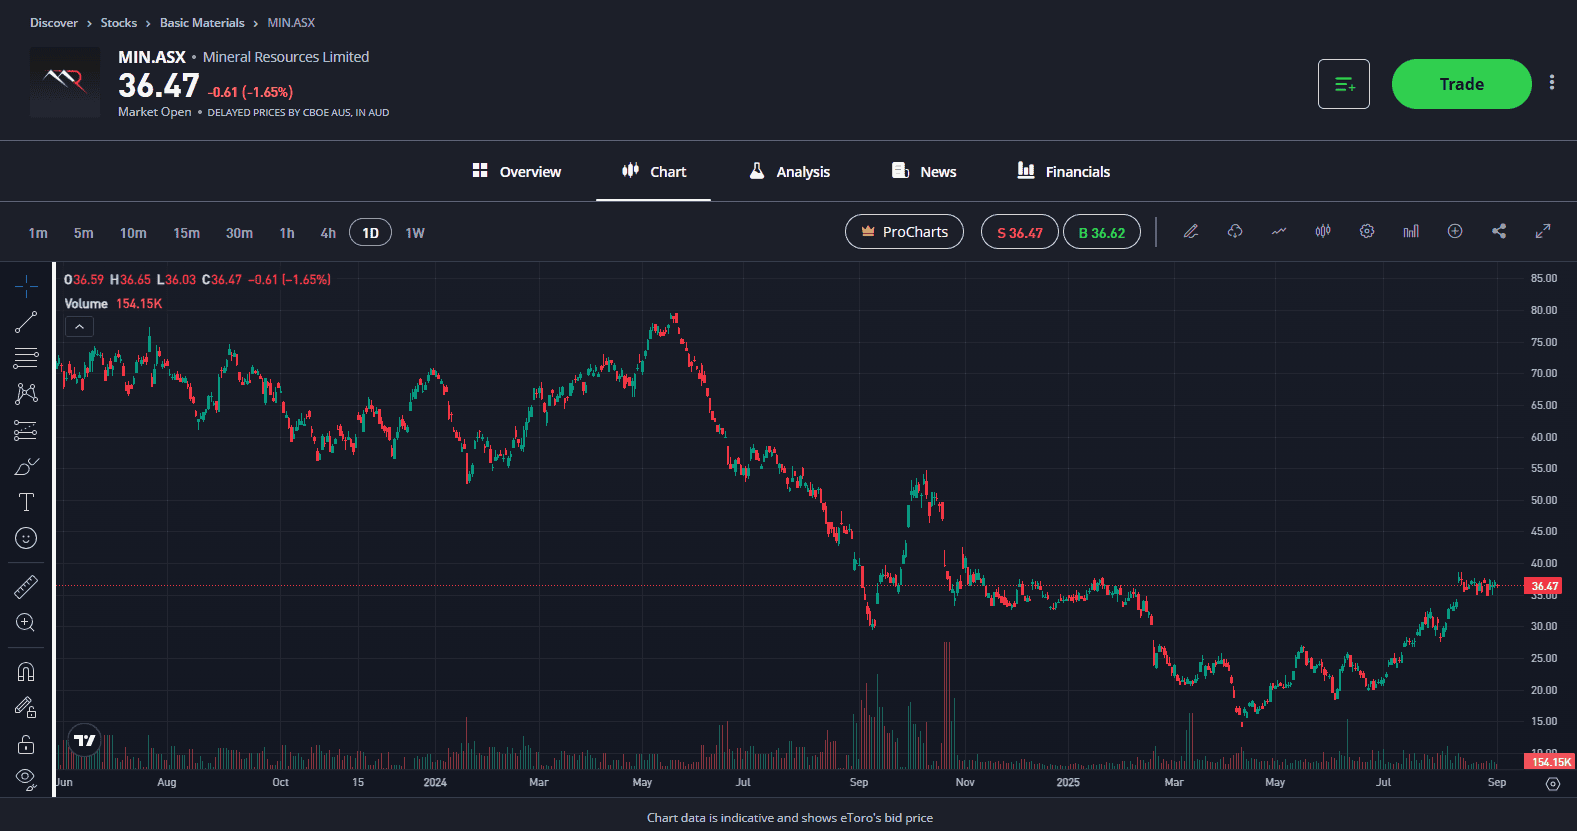Screen dimensions: 1577x831
Task: Click the Volume indicator legend label
Action: point(86,304)
